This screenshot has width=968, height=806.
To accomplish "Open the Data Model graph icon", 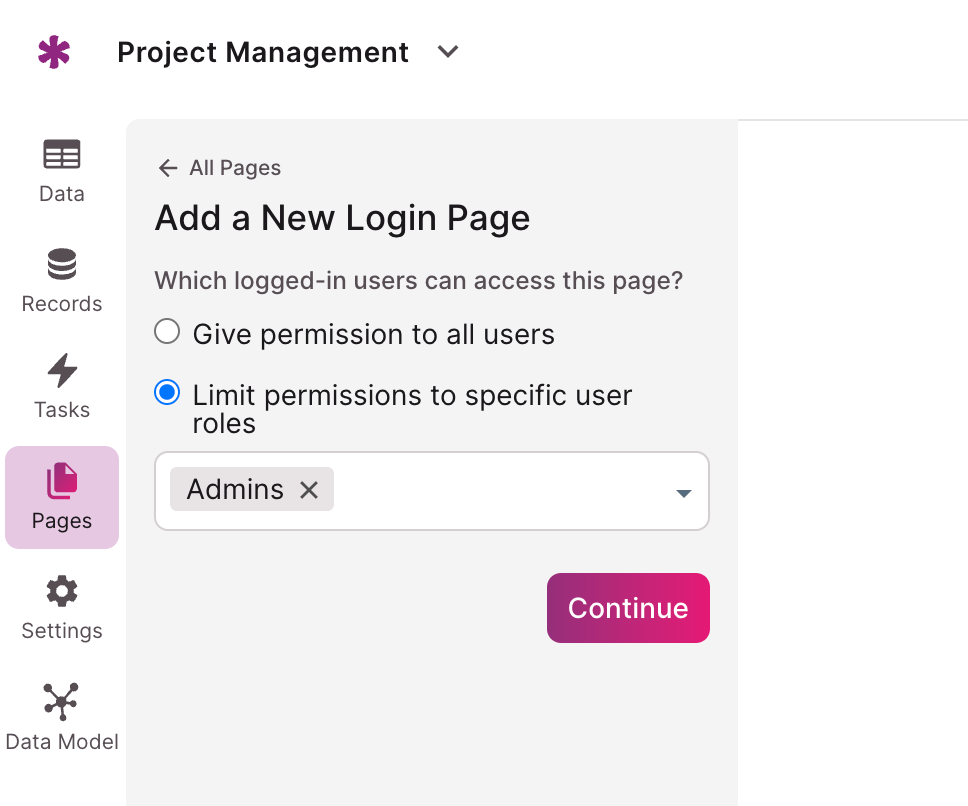I will [x=62, y=702].
